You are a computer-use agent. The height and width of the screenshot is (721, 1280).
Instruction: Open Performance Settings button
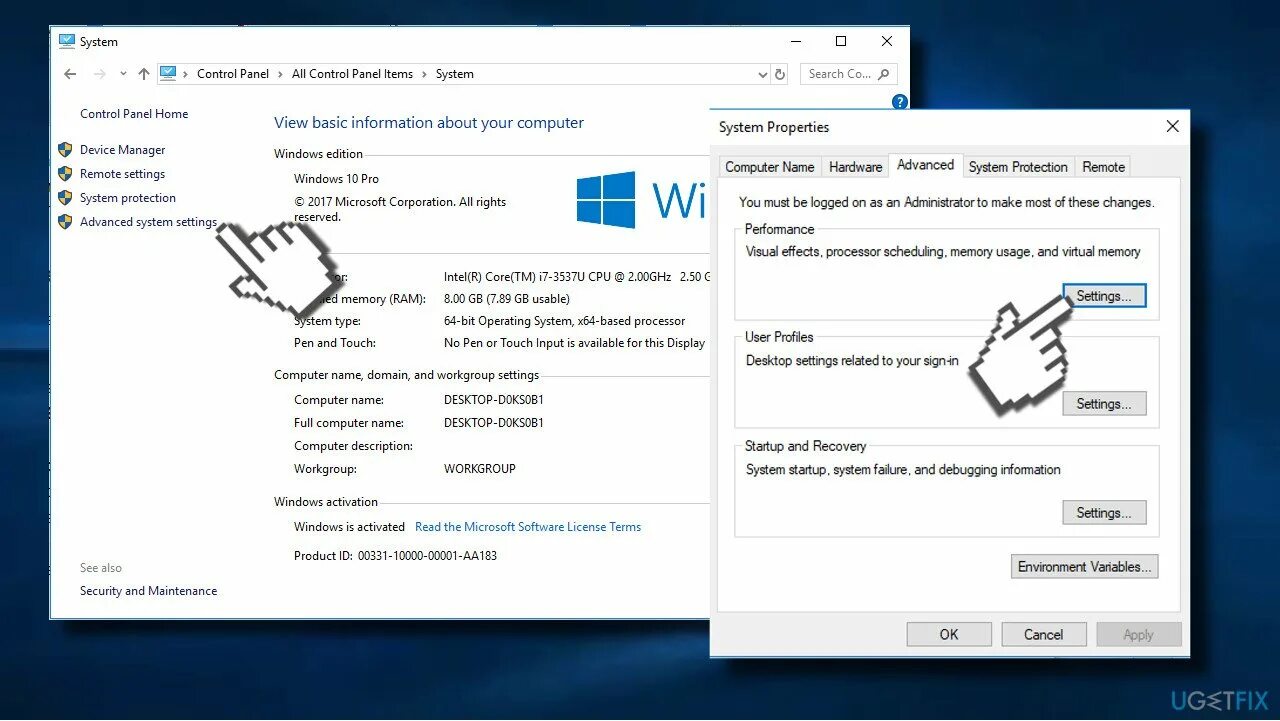click(1104, 296)
